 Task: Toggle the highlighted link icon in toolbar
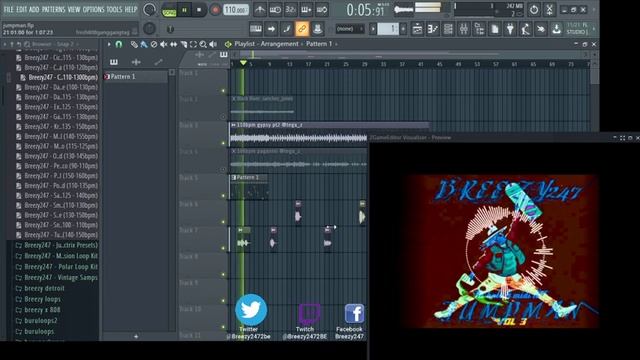click(302, 29)
